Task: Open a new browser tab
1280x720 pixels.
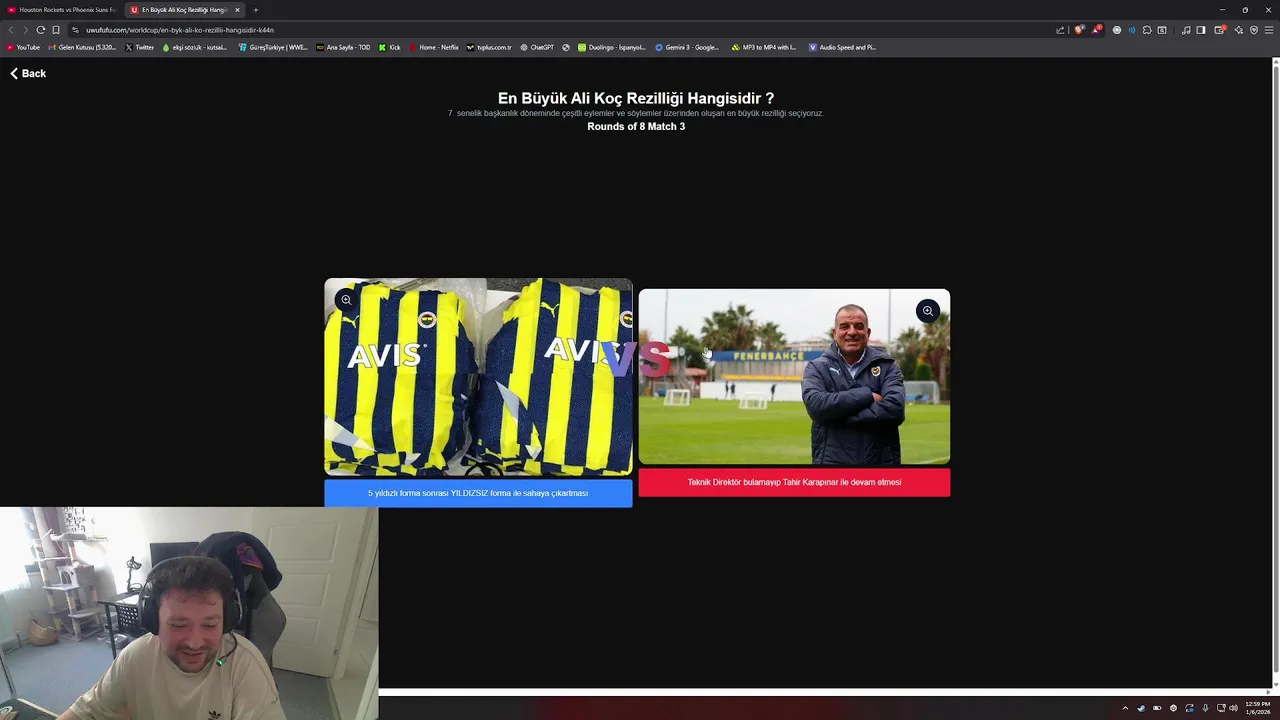Action: [255, 10]
